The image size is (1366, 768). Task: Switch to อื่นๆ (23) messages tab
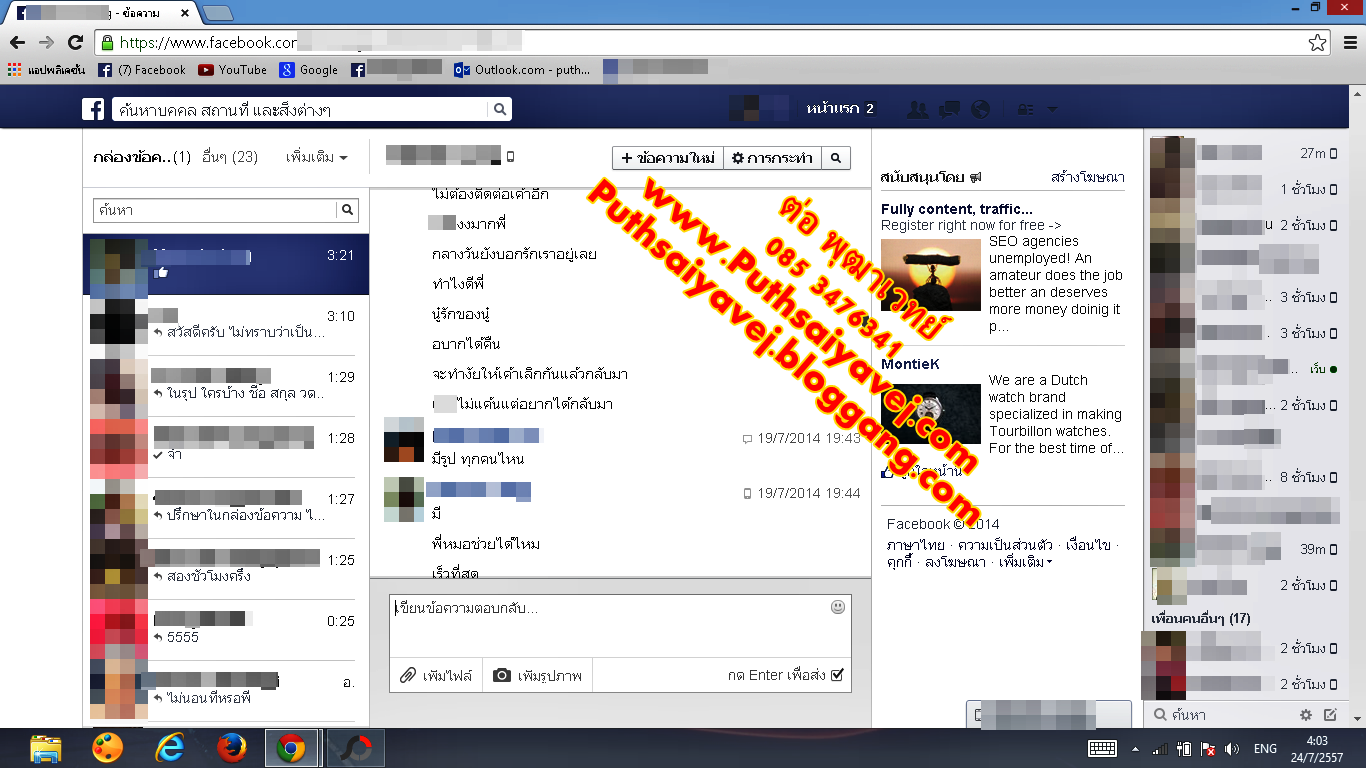pos(230,157)
